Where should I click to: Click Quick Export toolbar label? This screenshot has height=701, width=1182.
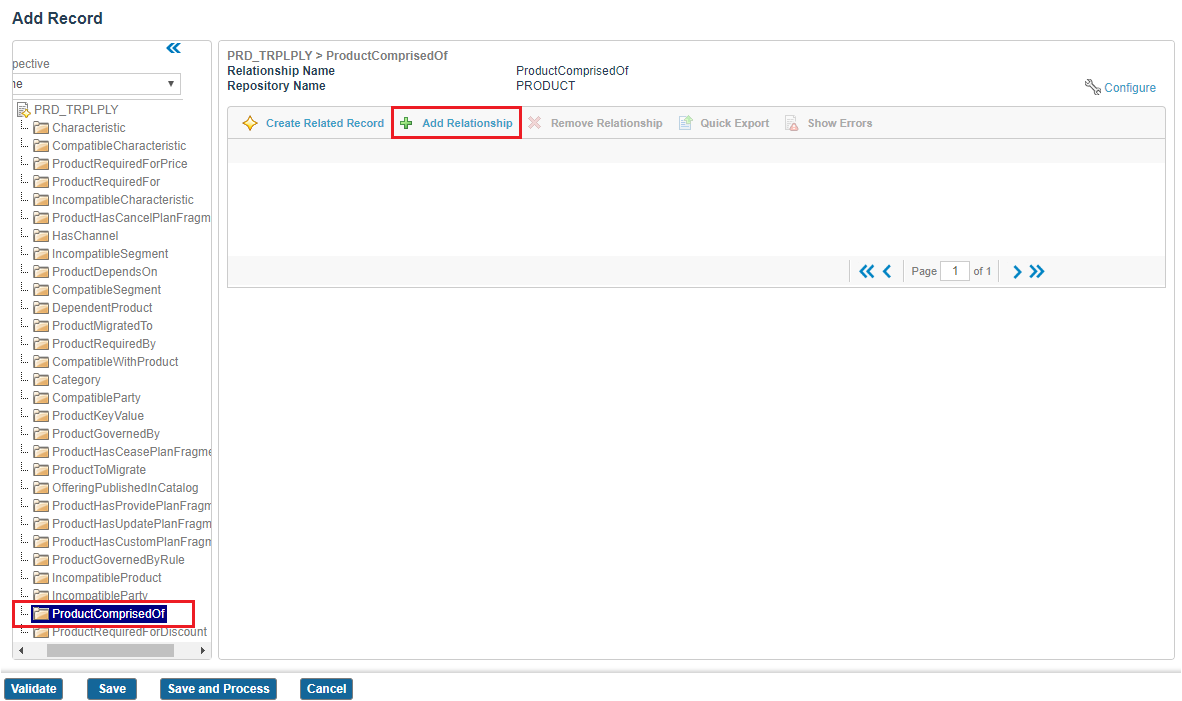point(735,123)
